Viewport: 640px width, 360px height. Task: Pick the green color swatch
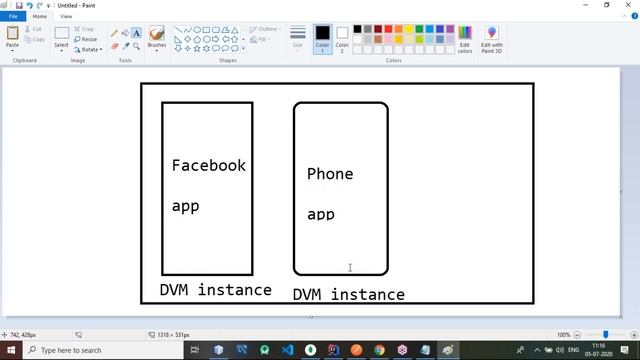click(419, 29)
